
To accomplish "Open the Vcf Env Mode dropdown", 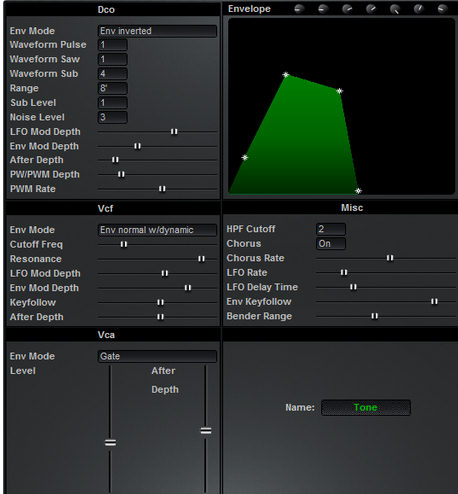I will (x=157, y=230).
